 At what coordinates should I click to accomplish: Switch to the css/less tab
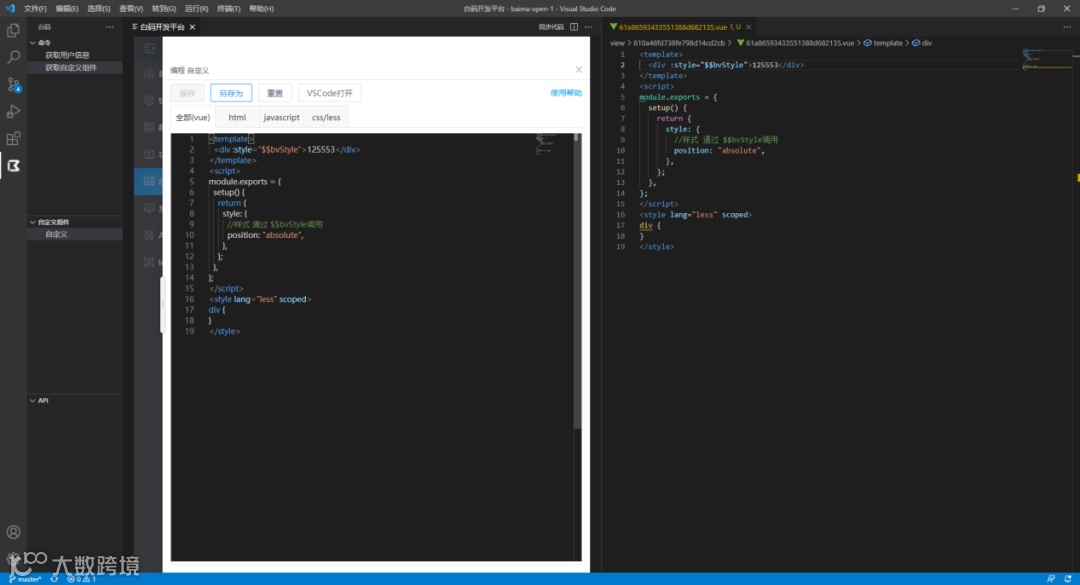coord(326,117)
